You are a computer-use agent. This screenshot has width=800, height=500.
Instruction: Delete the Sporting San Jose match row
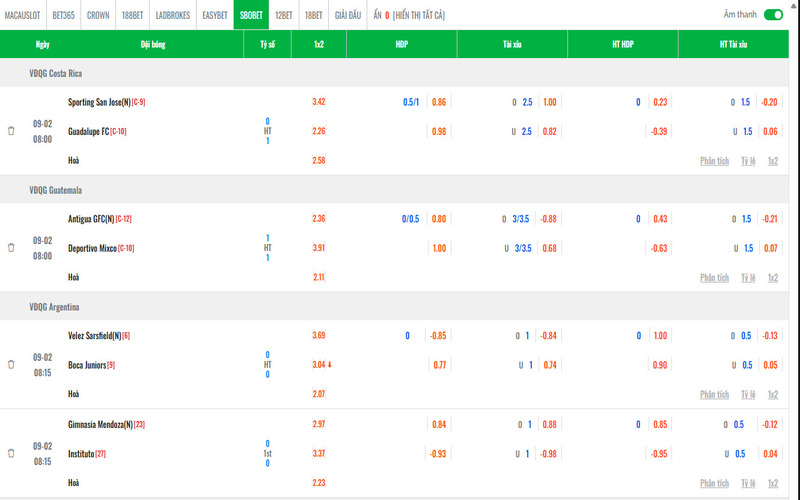point(11,131)
